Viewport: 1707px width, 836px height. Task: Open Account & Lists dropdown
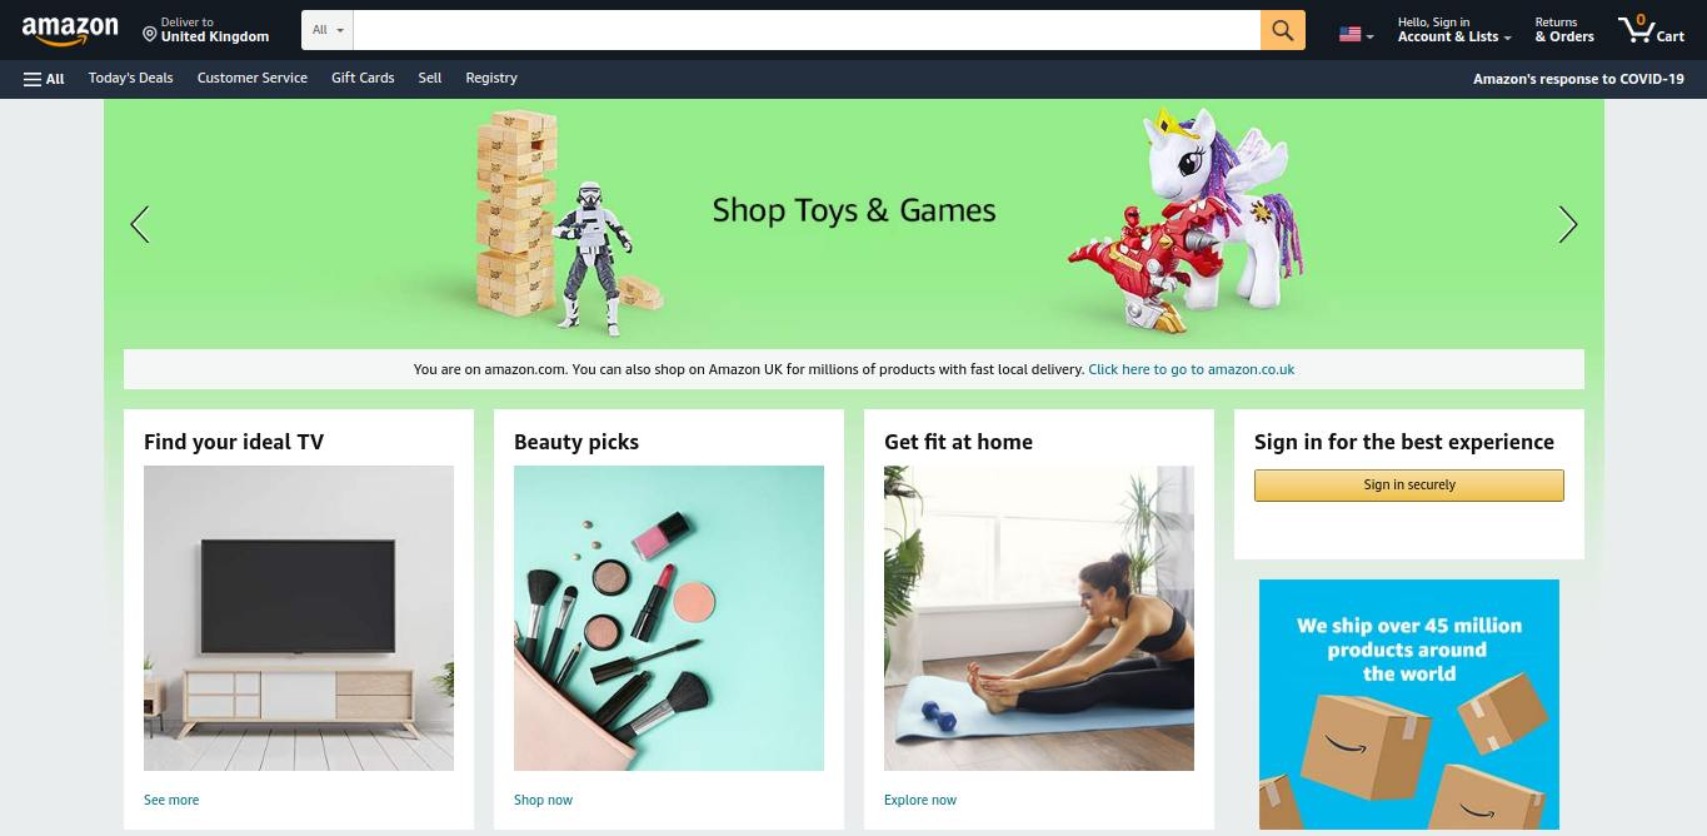pyautogui.click(x=1454, y=30)
